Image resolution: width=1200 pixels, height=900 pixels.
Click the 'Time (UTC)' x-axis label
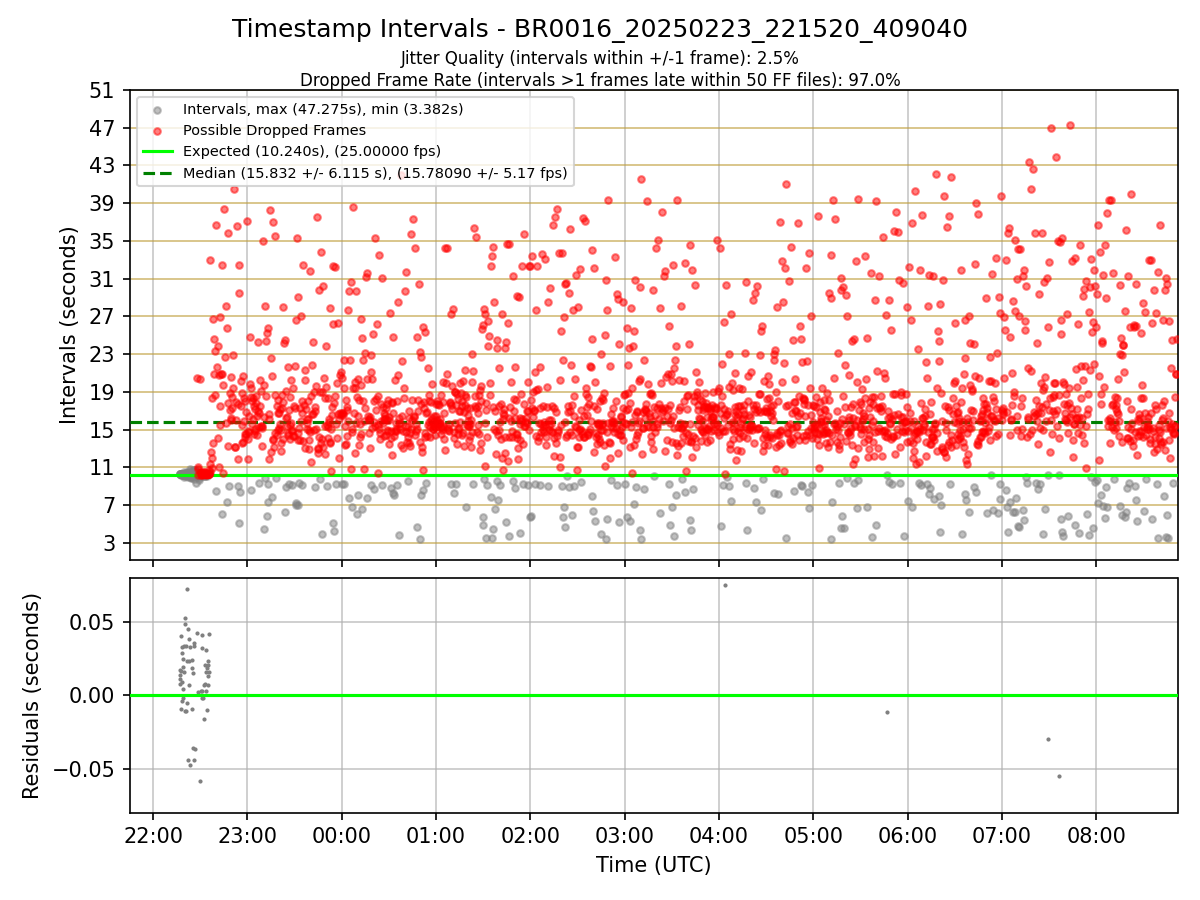[x=653, y=865]
